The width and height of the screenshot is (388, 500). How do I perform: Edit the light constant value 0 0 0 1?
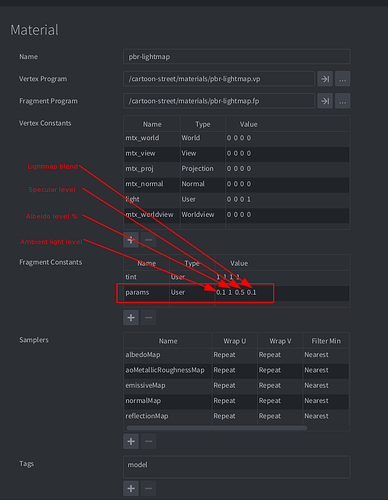point(239,199)
